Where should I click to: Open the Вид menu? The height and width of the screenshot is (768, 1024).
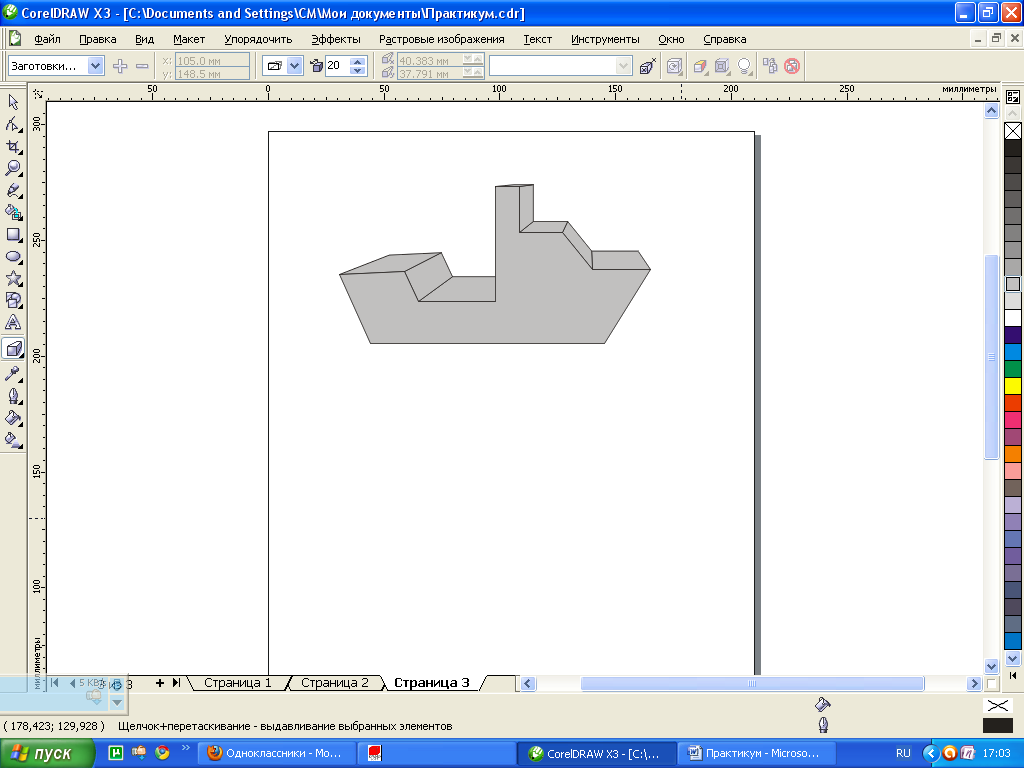(x=144, y=39)
